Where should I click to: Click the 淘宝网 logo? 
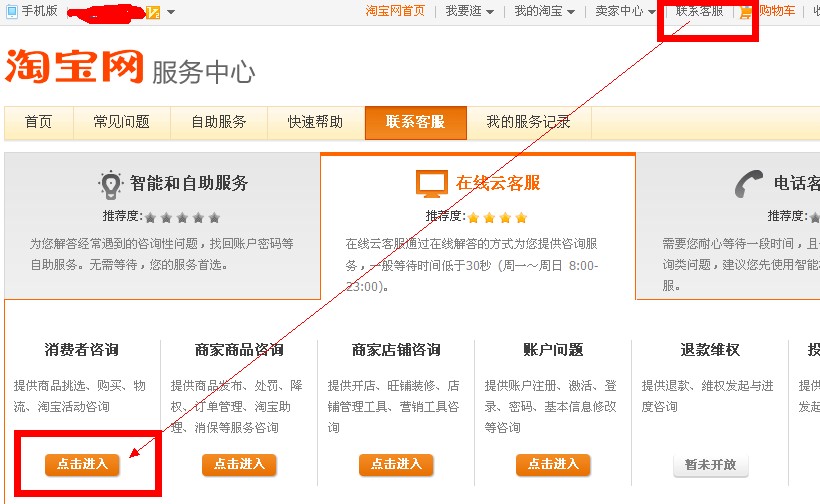tap(74, 66)
